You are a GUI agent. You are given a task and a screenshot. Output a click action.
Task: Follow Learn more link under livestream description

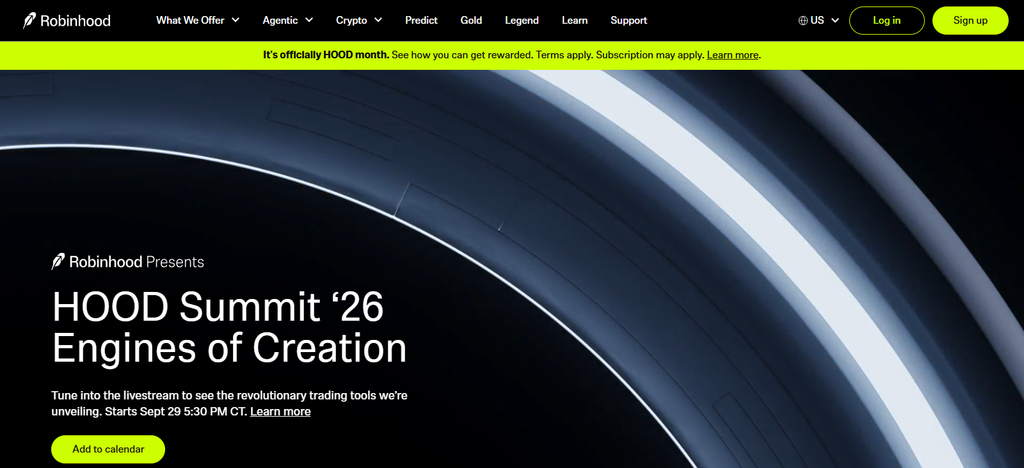(280, 411)
